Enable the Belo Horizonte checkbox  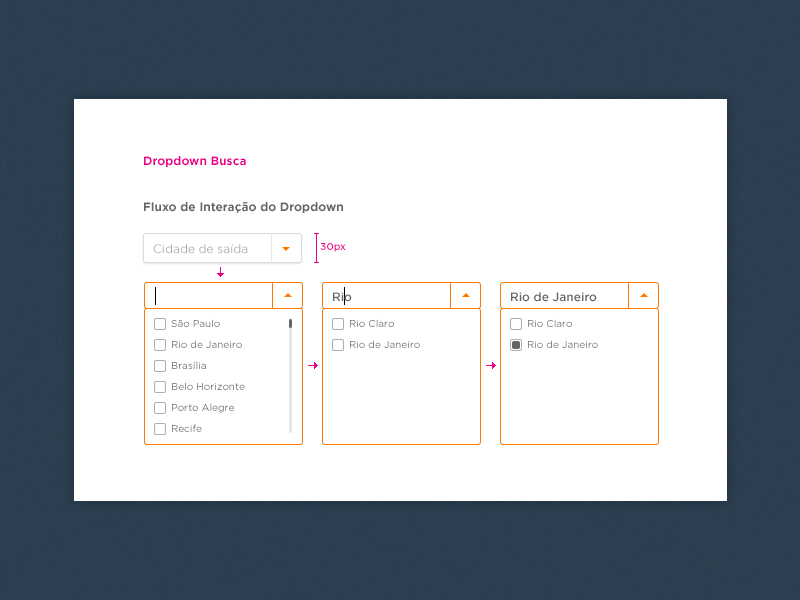pos(159,386)
